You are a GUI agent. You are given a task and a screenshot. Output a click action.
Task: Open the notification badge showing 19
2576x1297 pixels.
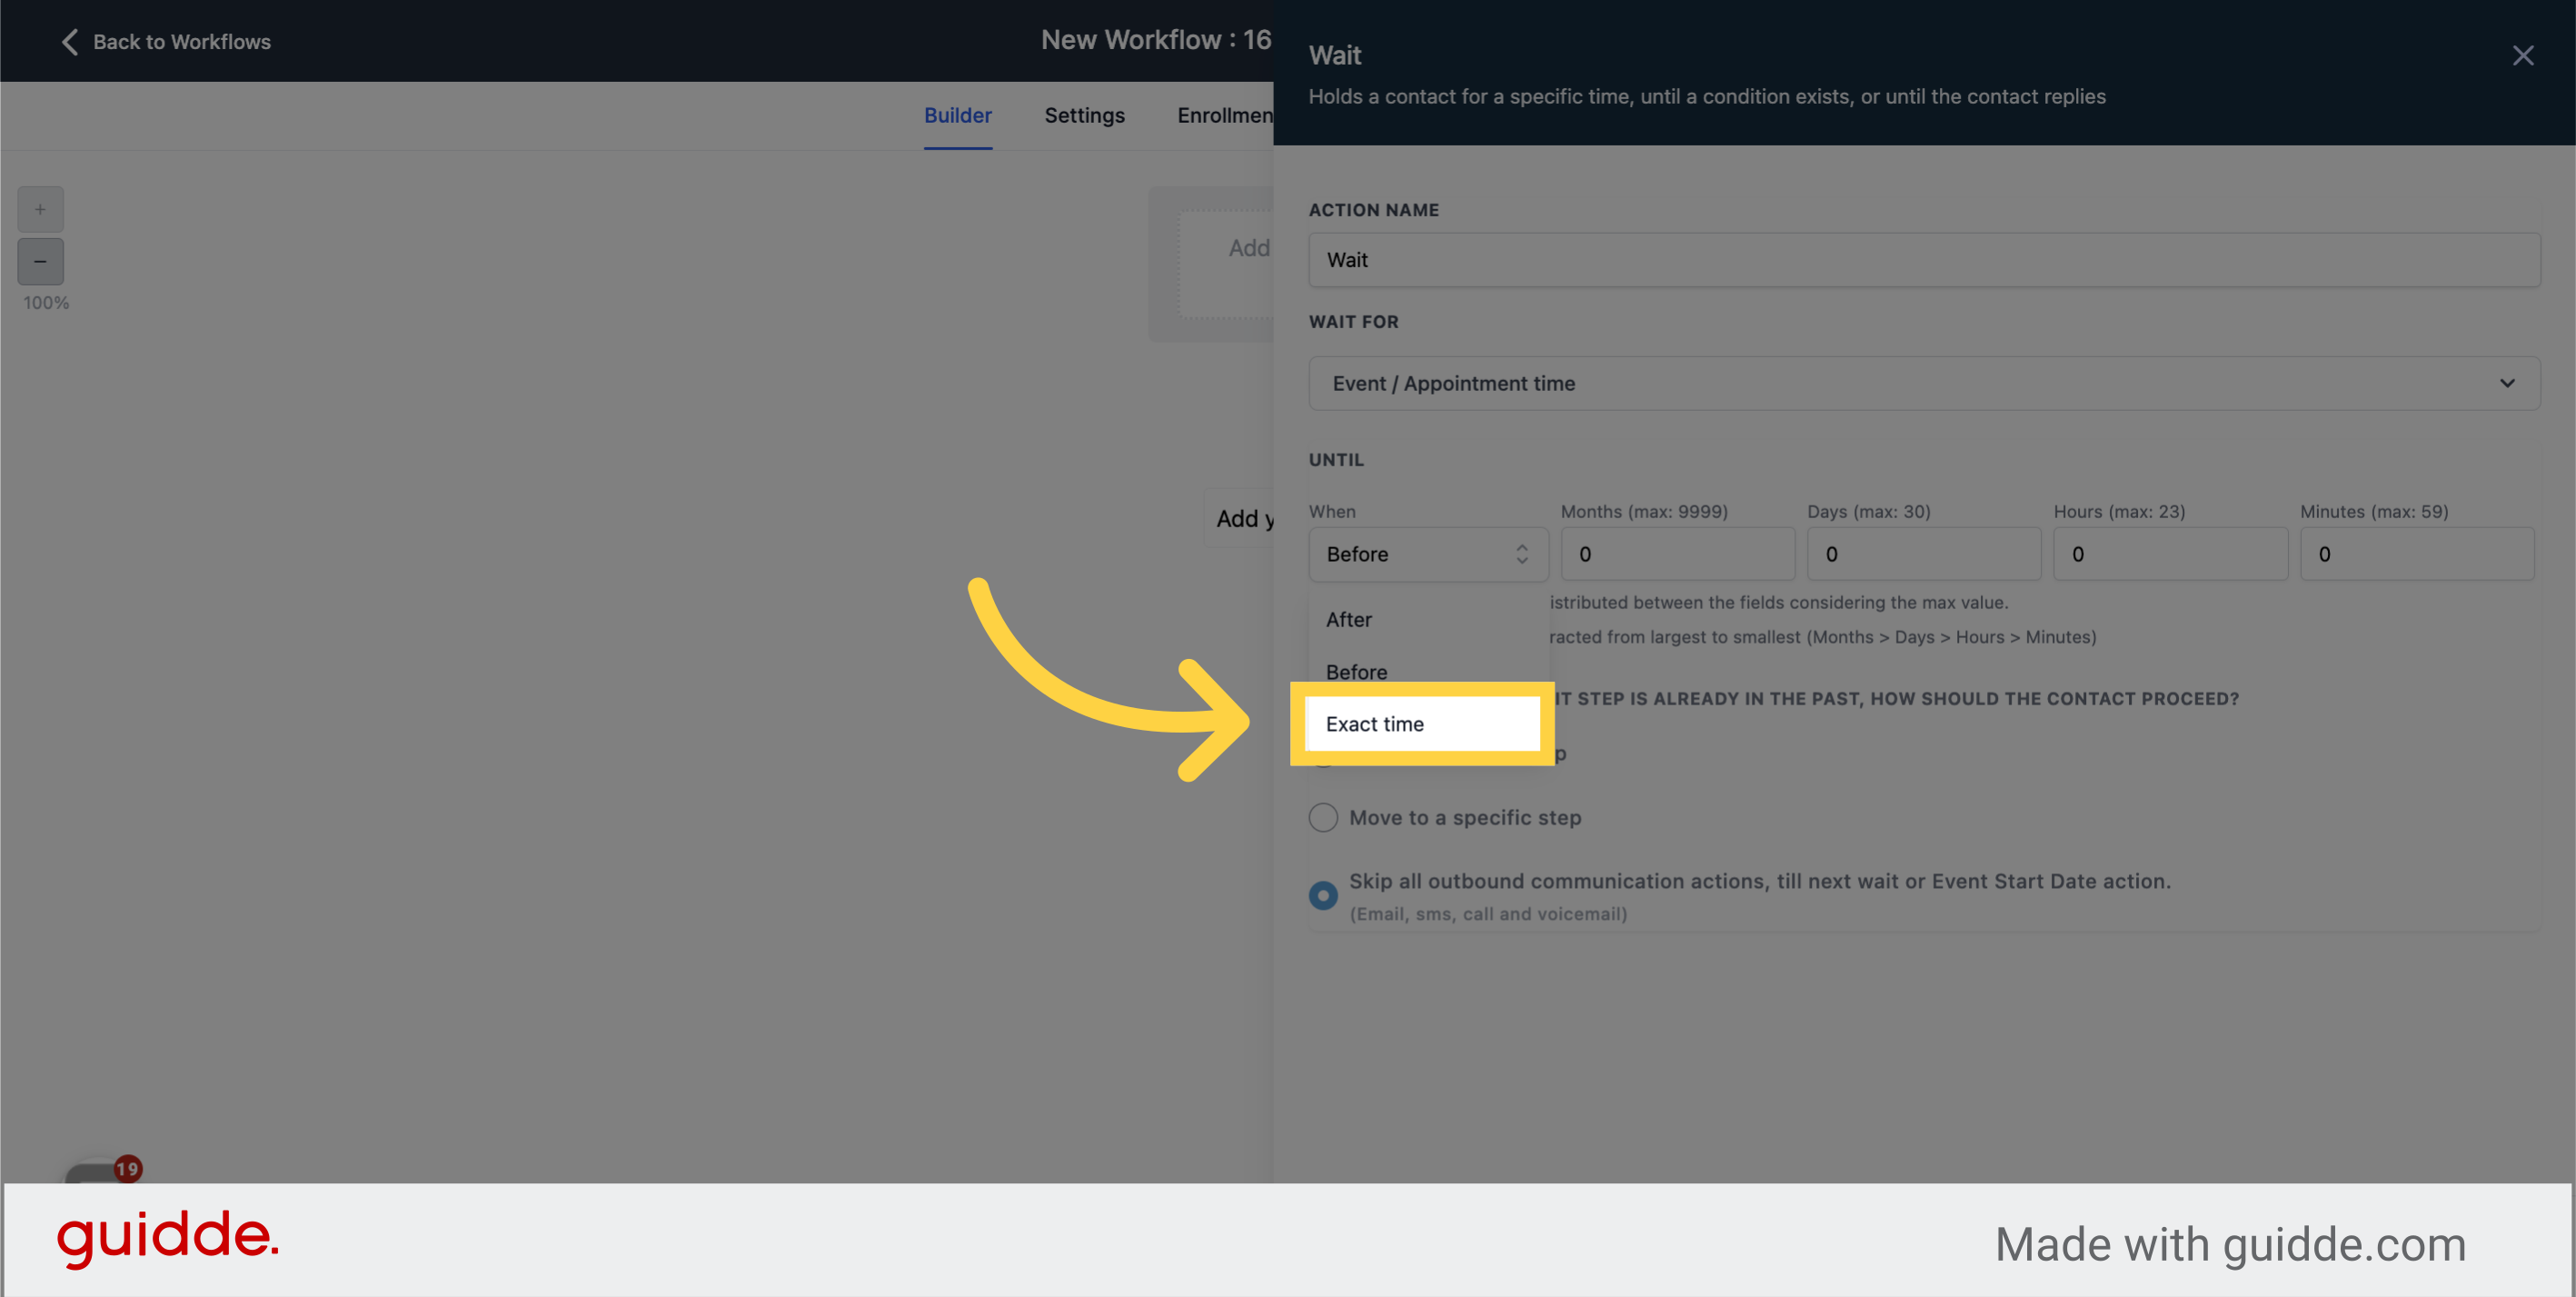126,1167
